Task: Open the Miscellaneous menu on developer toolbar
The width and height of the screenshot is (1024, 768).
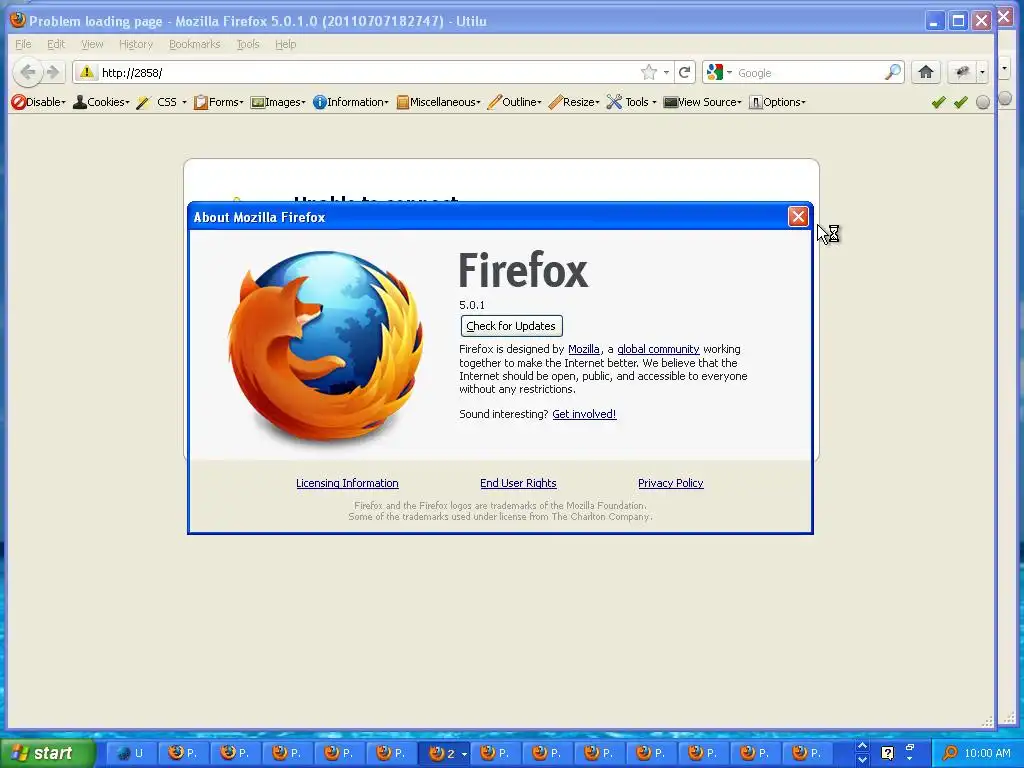Action: tap(438, 102)
